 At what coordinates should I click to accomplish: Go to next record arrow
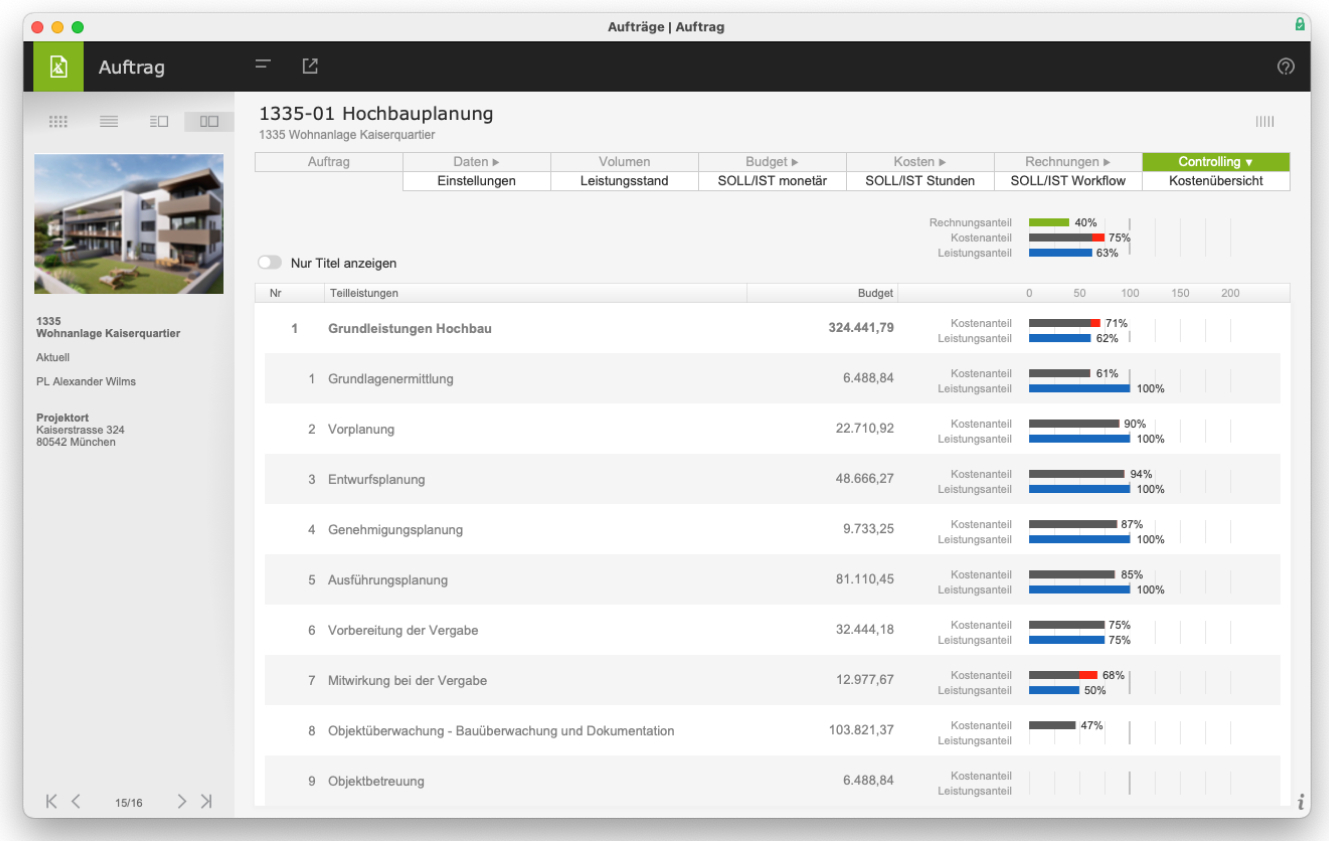[x=182, y=801]
